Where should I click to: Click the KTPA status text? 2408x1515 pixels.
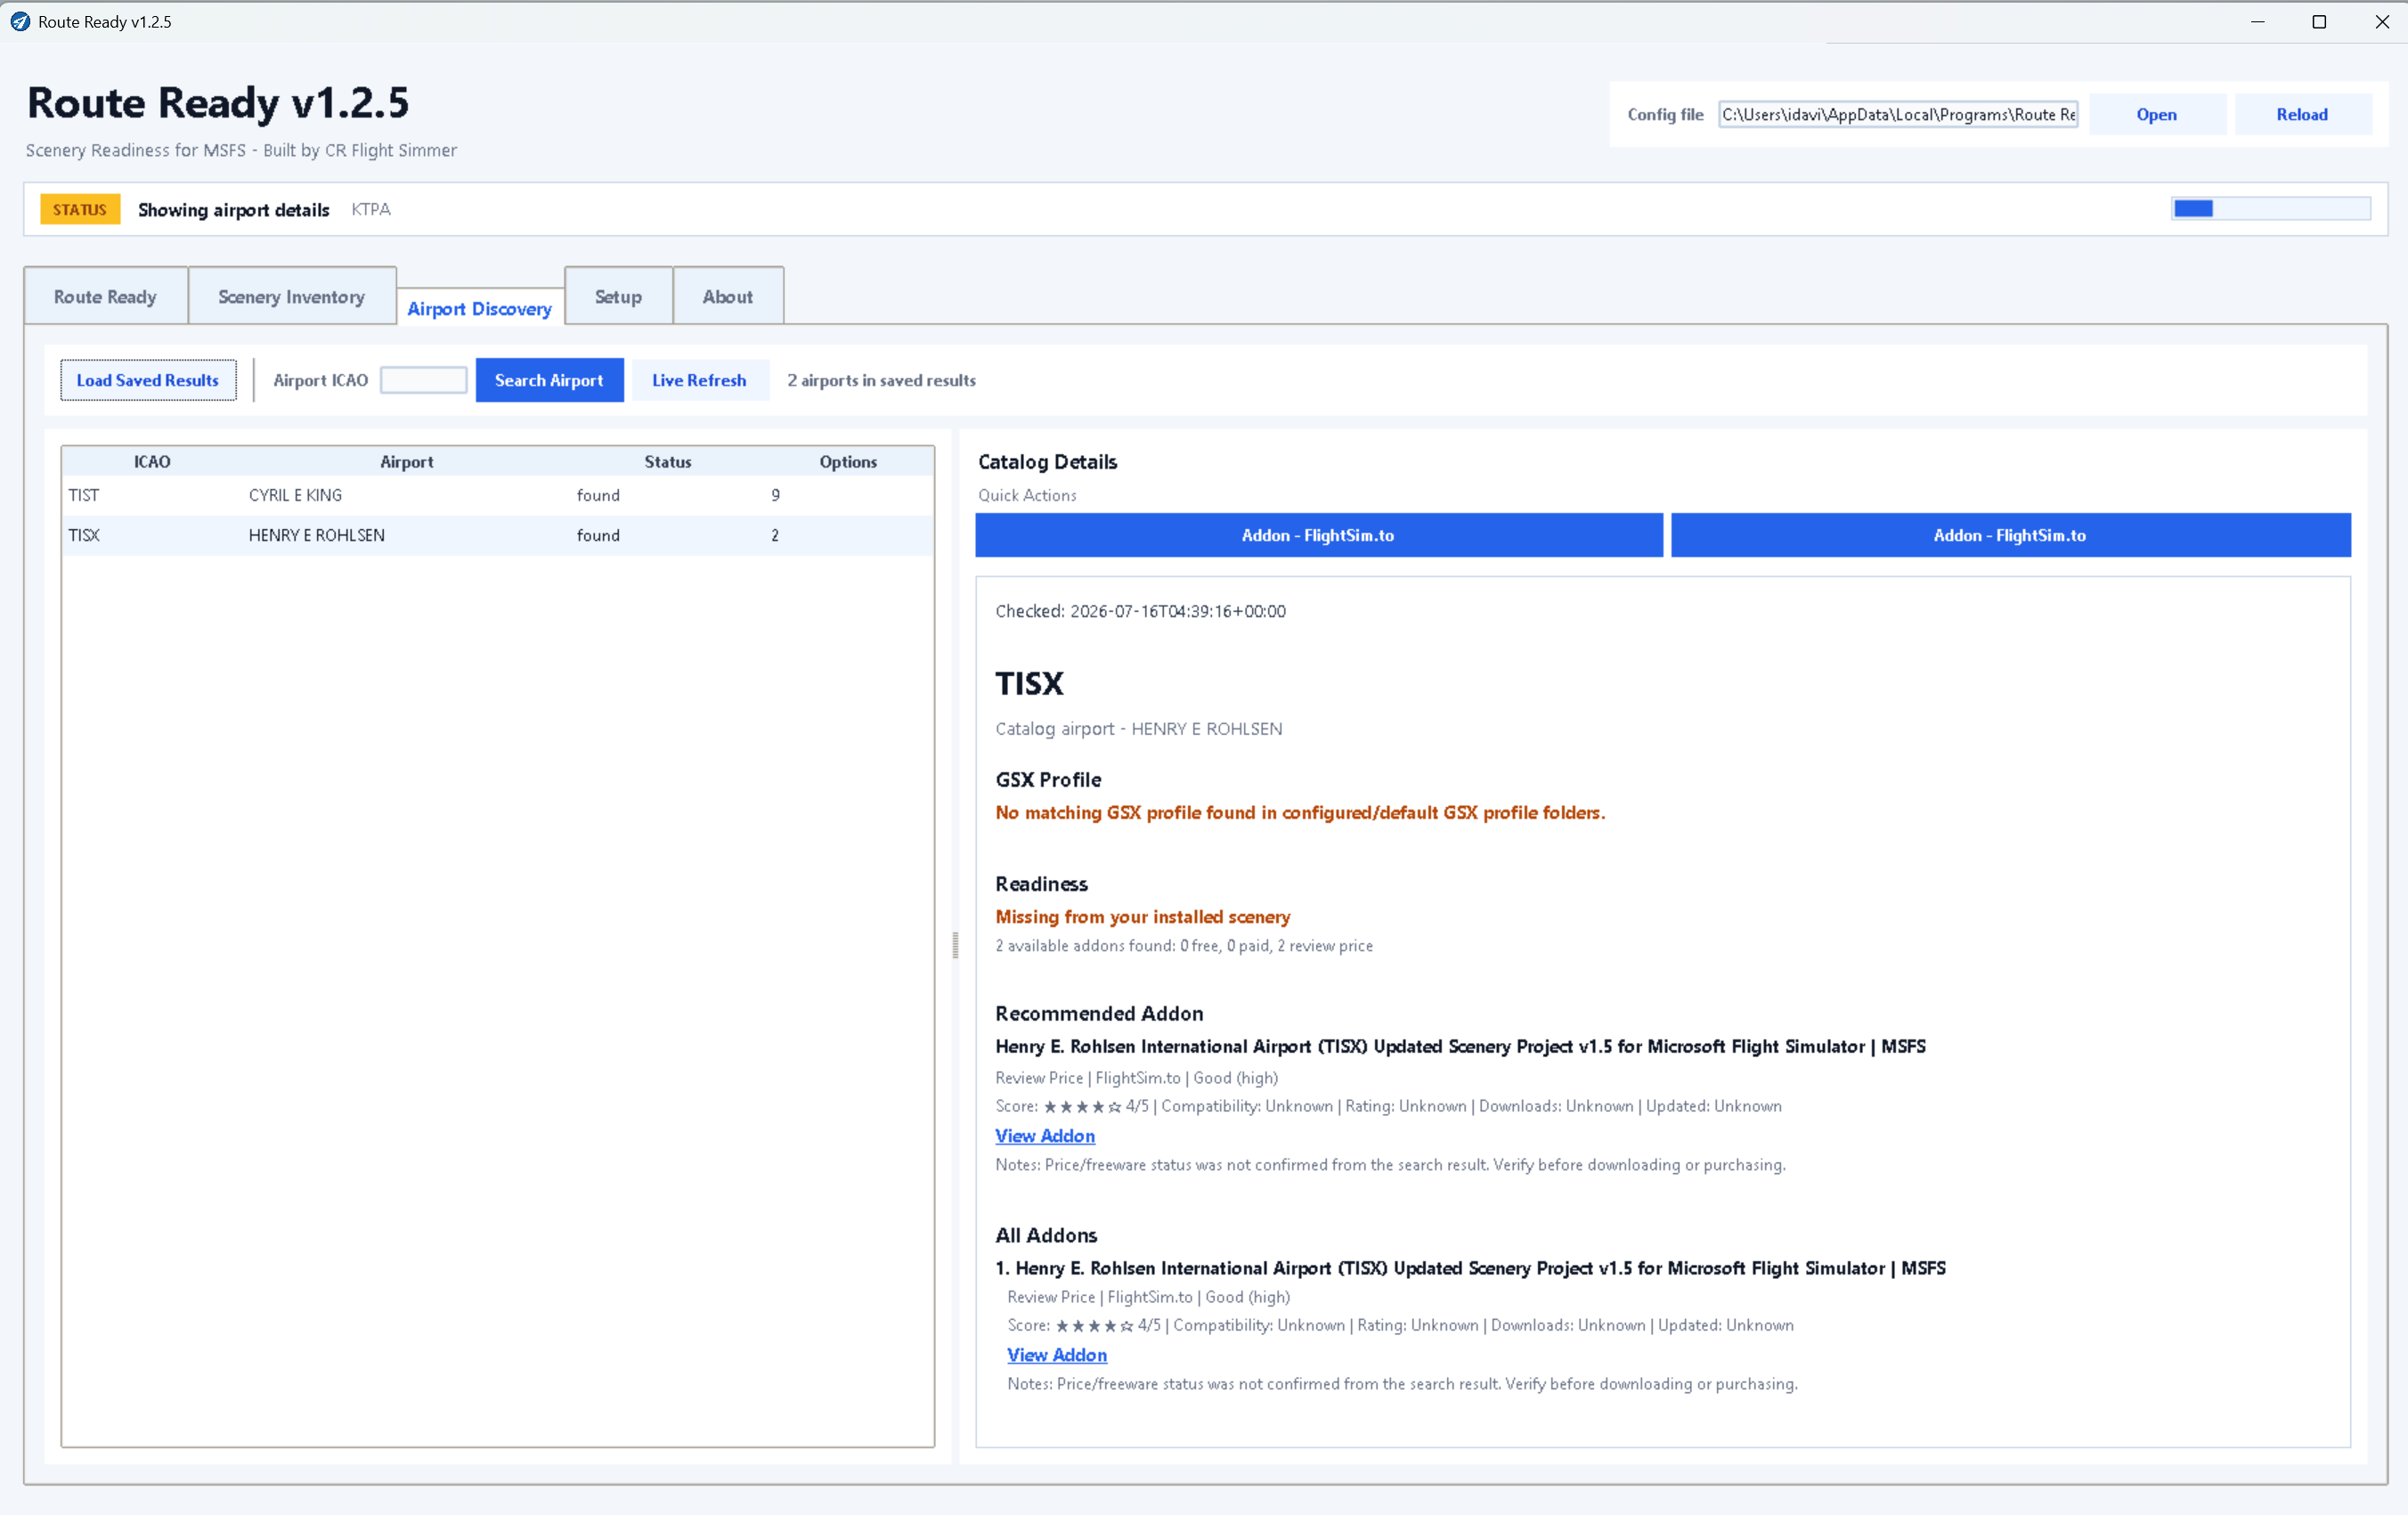pyautogui.click(x=371, y=209)
